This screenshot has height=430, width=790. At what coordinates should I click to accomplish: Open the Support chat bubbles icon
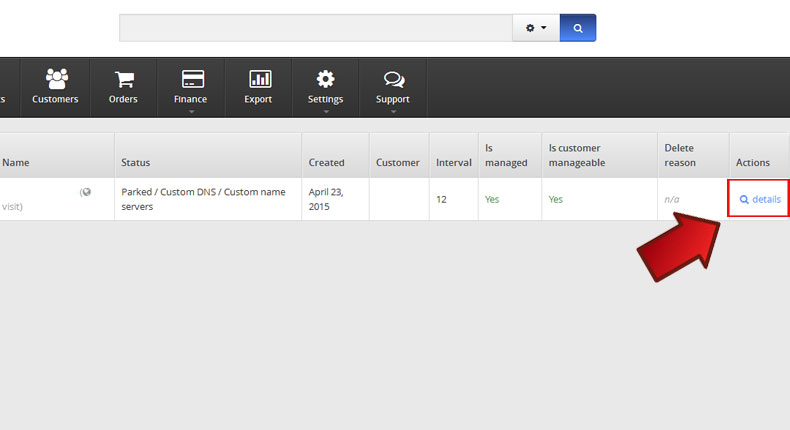click(x=393, y=79)
